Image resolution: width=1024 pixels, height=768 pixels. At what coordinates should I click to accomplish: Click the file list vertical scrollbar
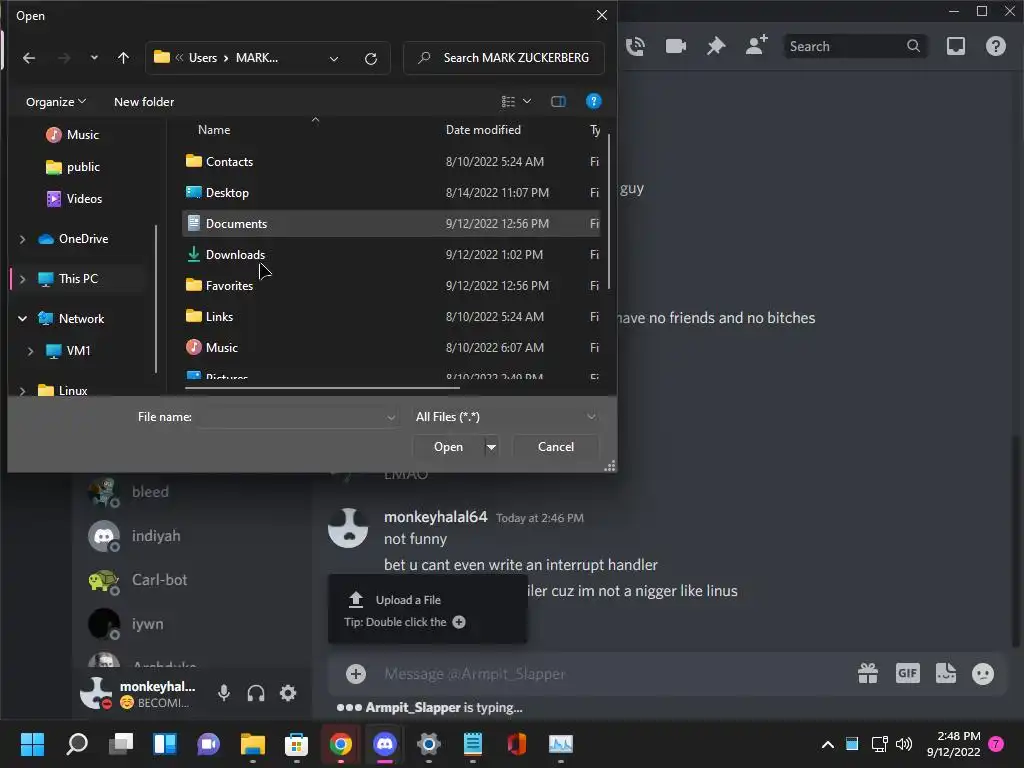[609, 211]
